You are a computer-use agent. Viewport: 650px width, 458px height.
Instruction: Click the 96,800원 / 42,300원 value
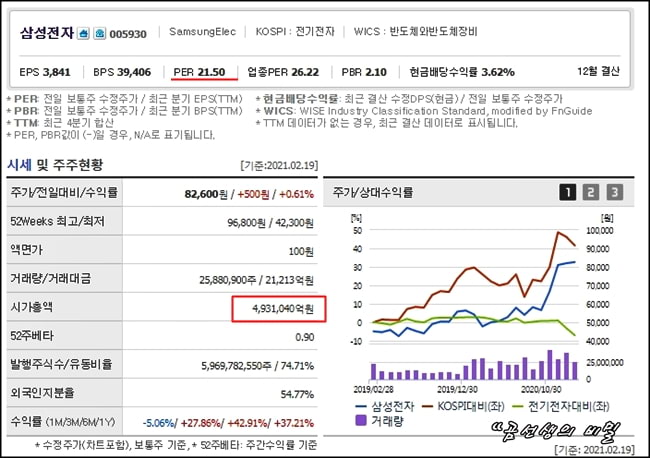270,223
